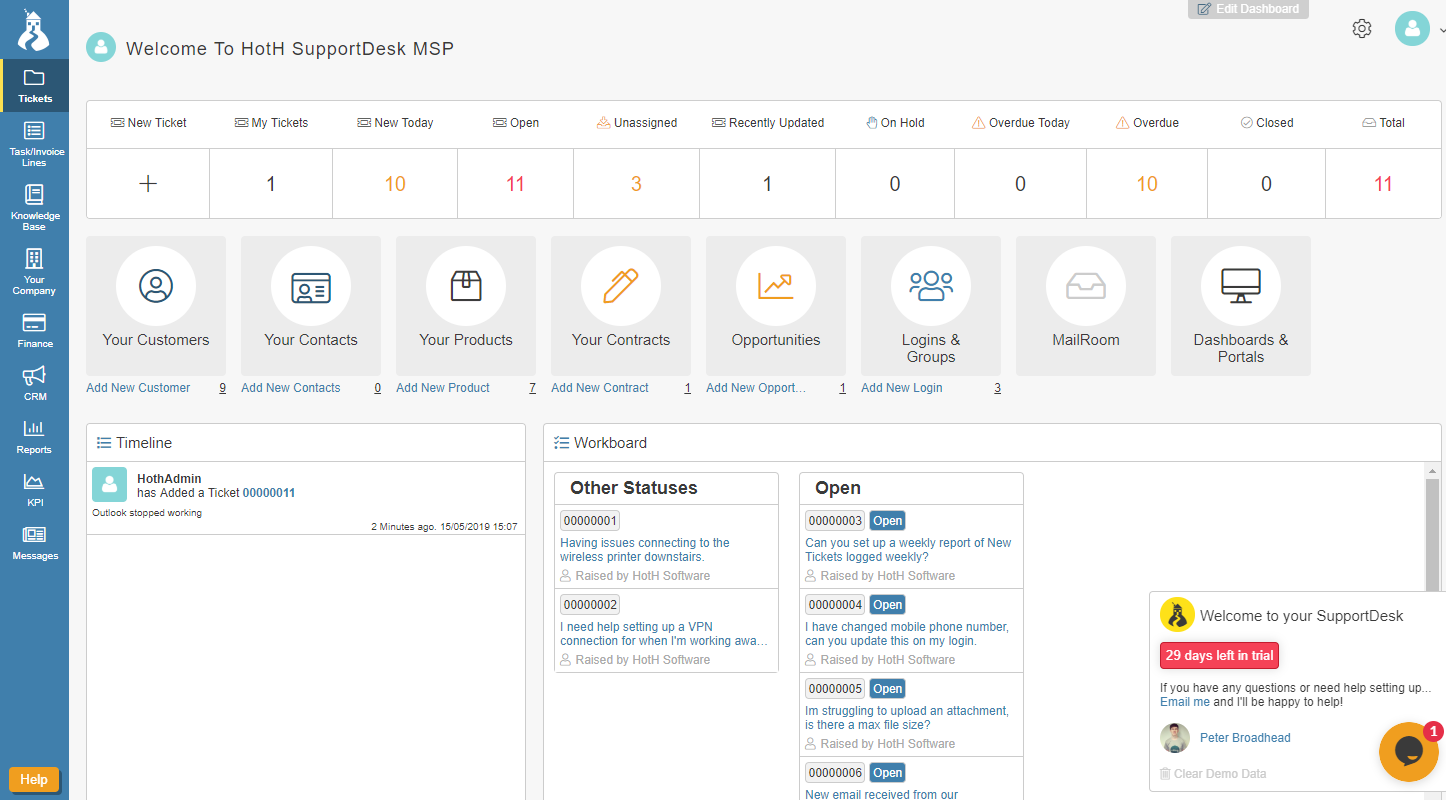Viewport: 1446px width, 800px height.
Task: Click the Workboard scrollbar
Action: (x=1432, y=535)
